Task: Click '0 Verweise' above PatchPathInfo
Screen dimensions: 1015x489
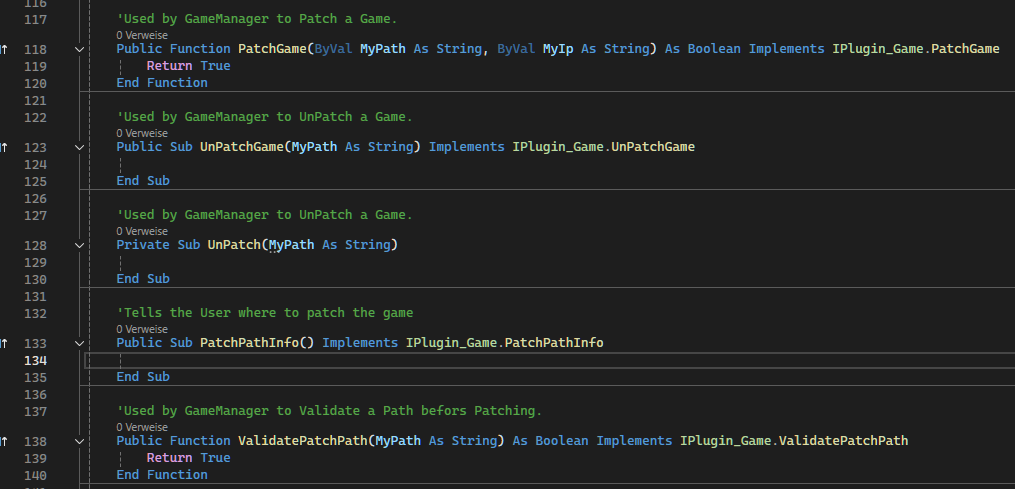Action: [142, 329]
